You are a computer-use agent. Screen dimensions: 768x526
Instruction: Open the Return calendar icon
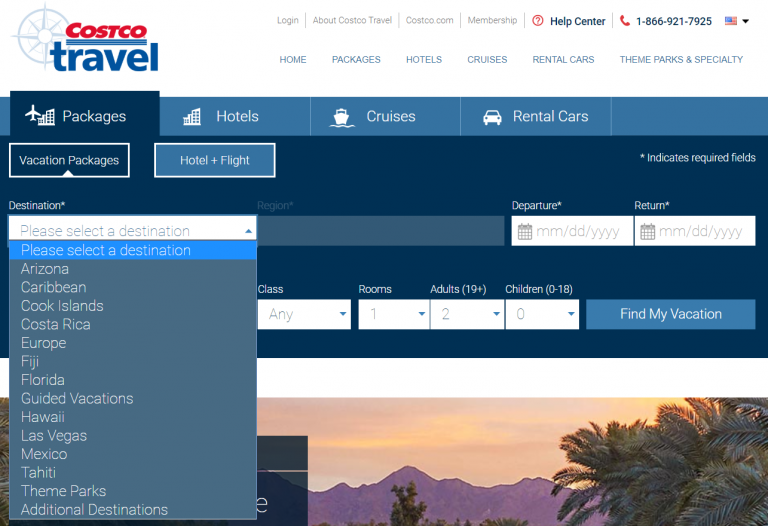tap(647, 231)
